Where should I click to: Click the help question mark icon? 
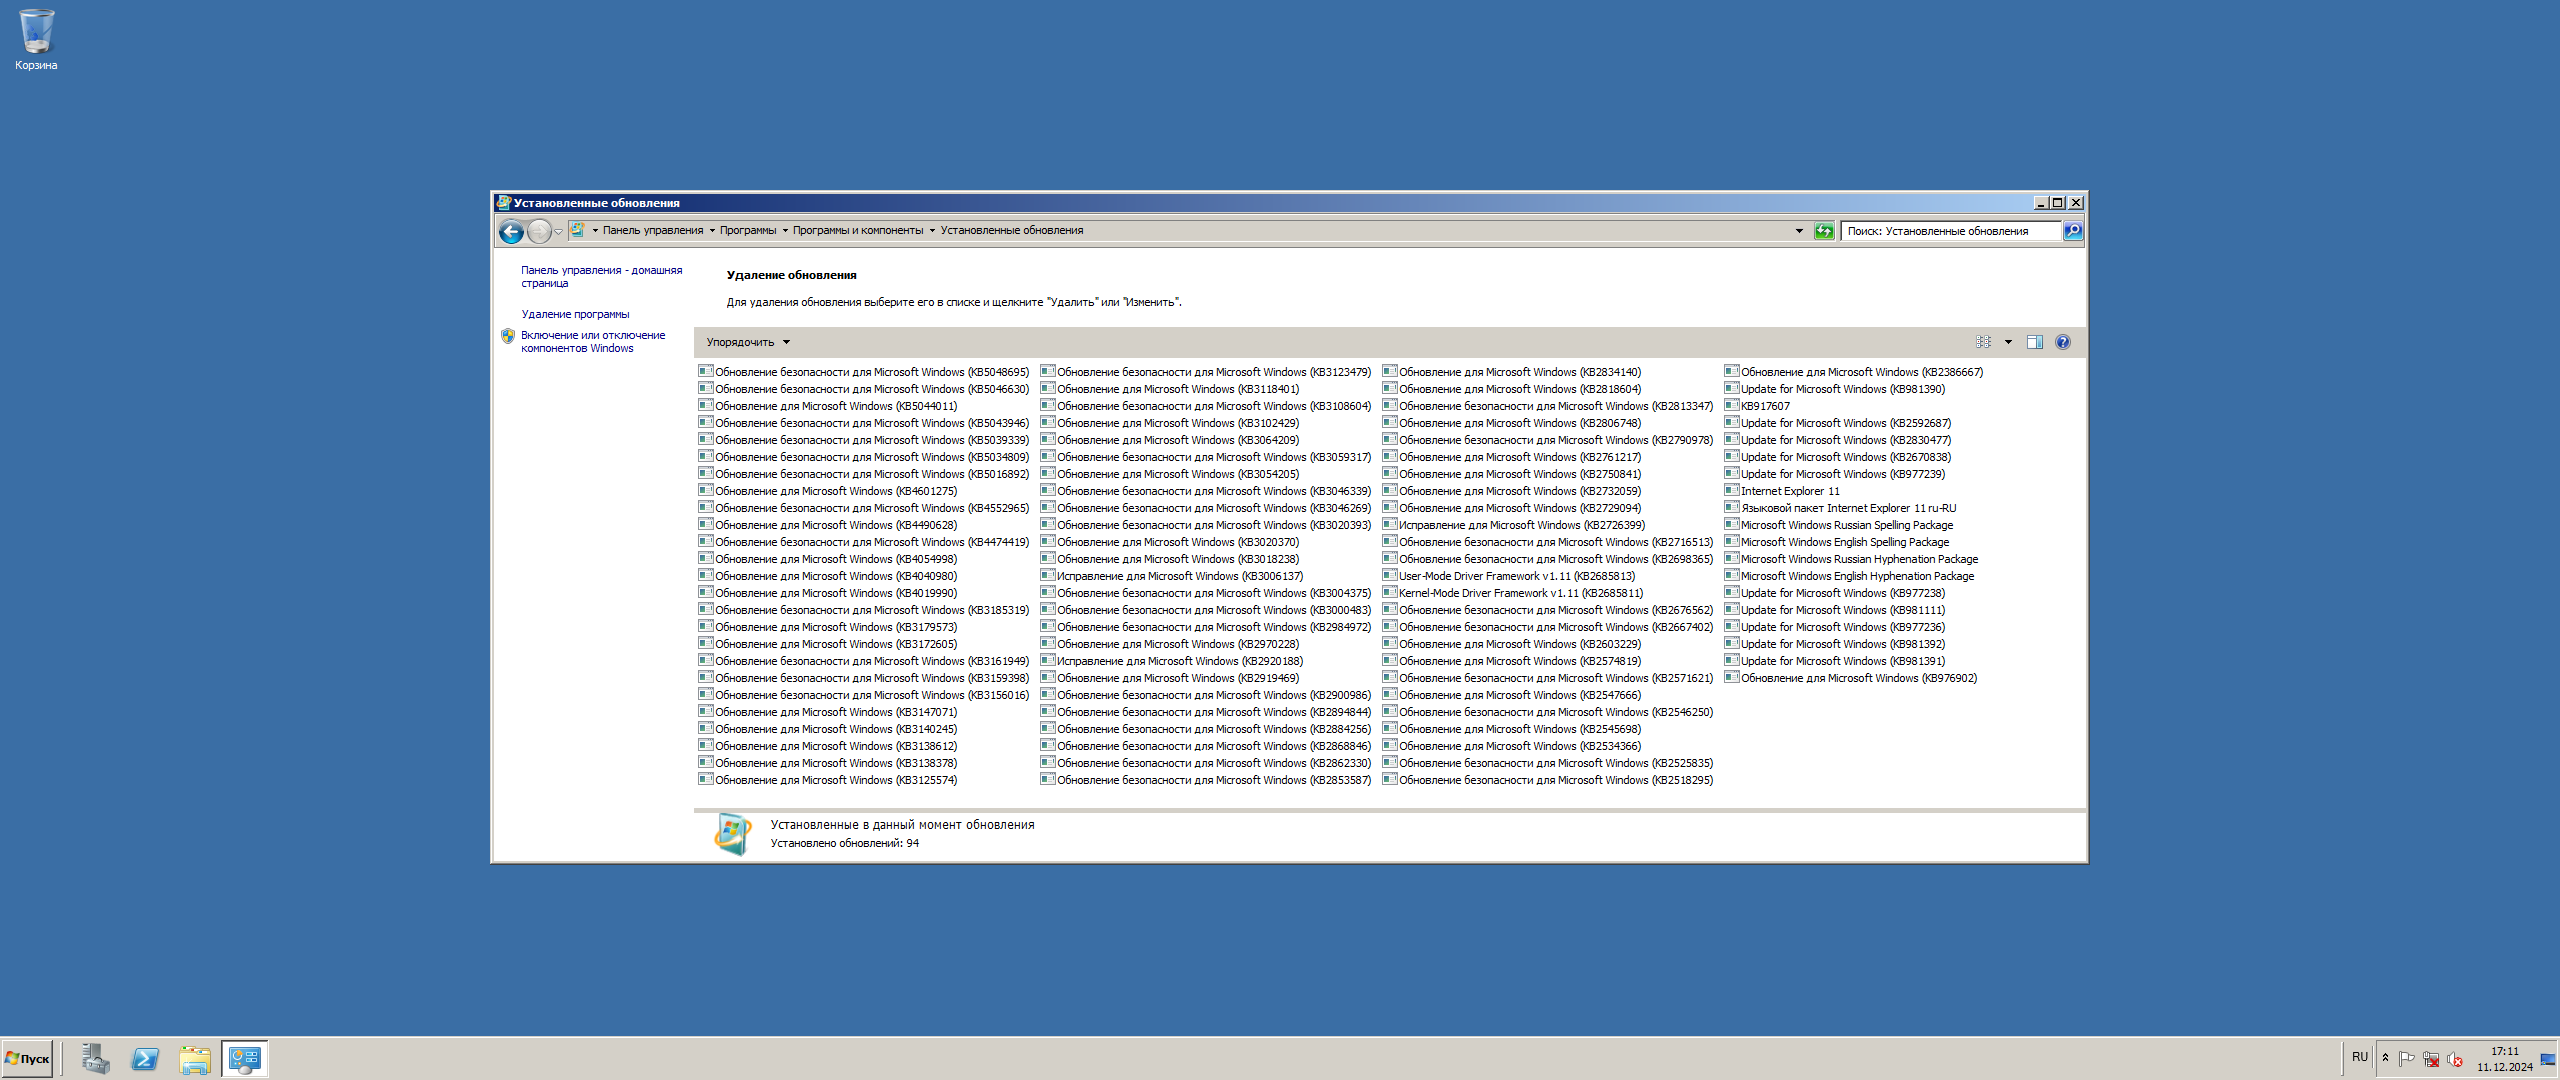(x=2063, y=342)
